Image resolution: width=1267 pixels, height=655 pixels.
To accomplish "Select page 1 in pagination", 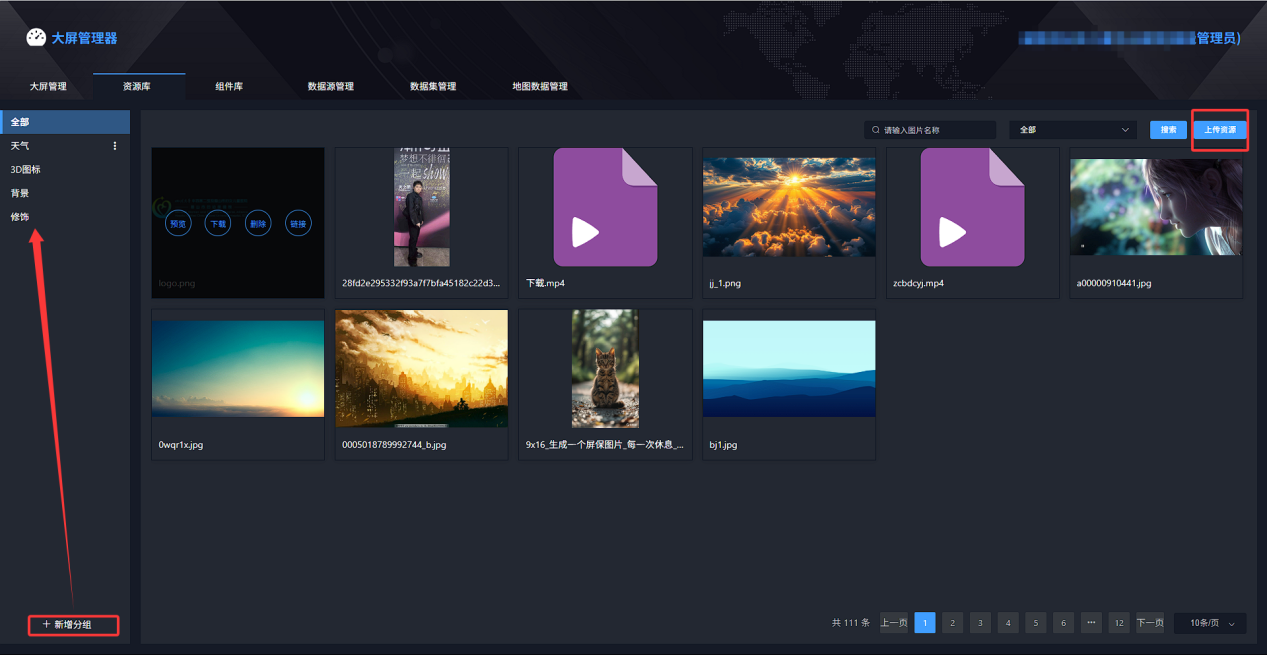I will [925, 623].
